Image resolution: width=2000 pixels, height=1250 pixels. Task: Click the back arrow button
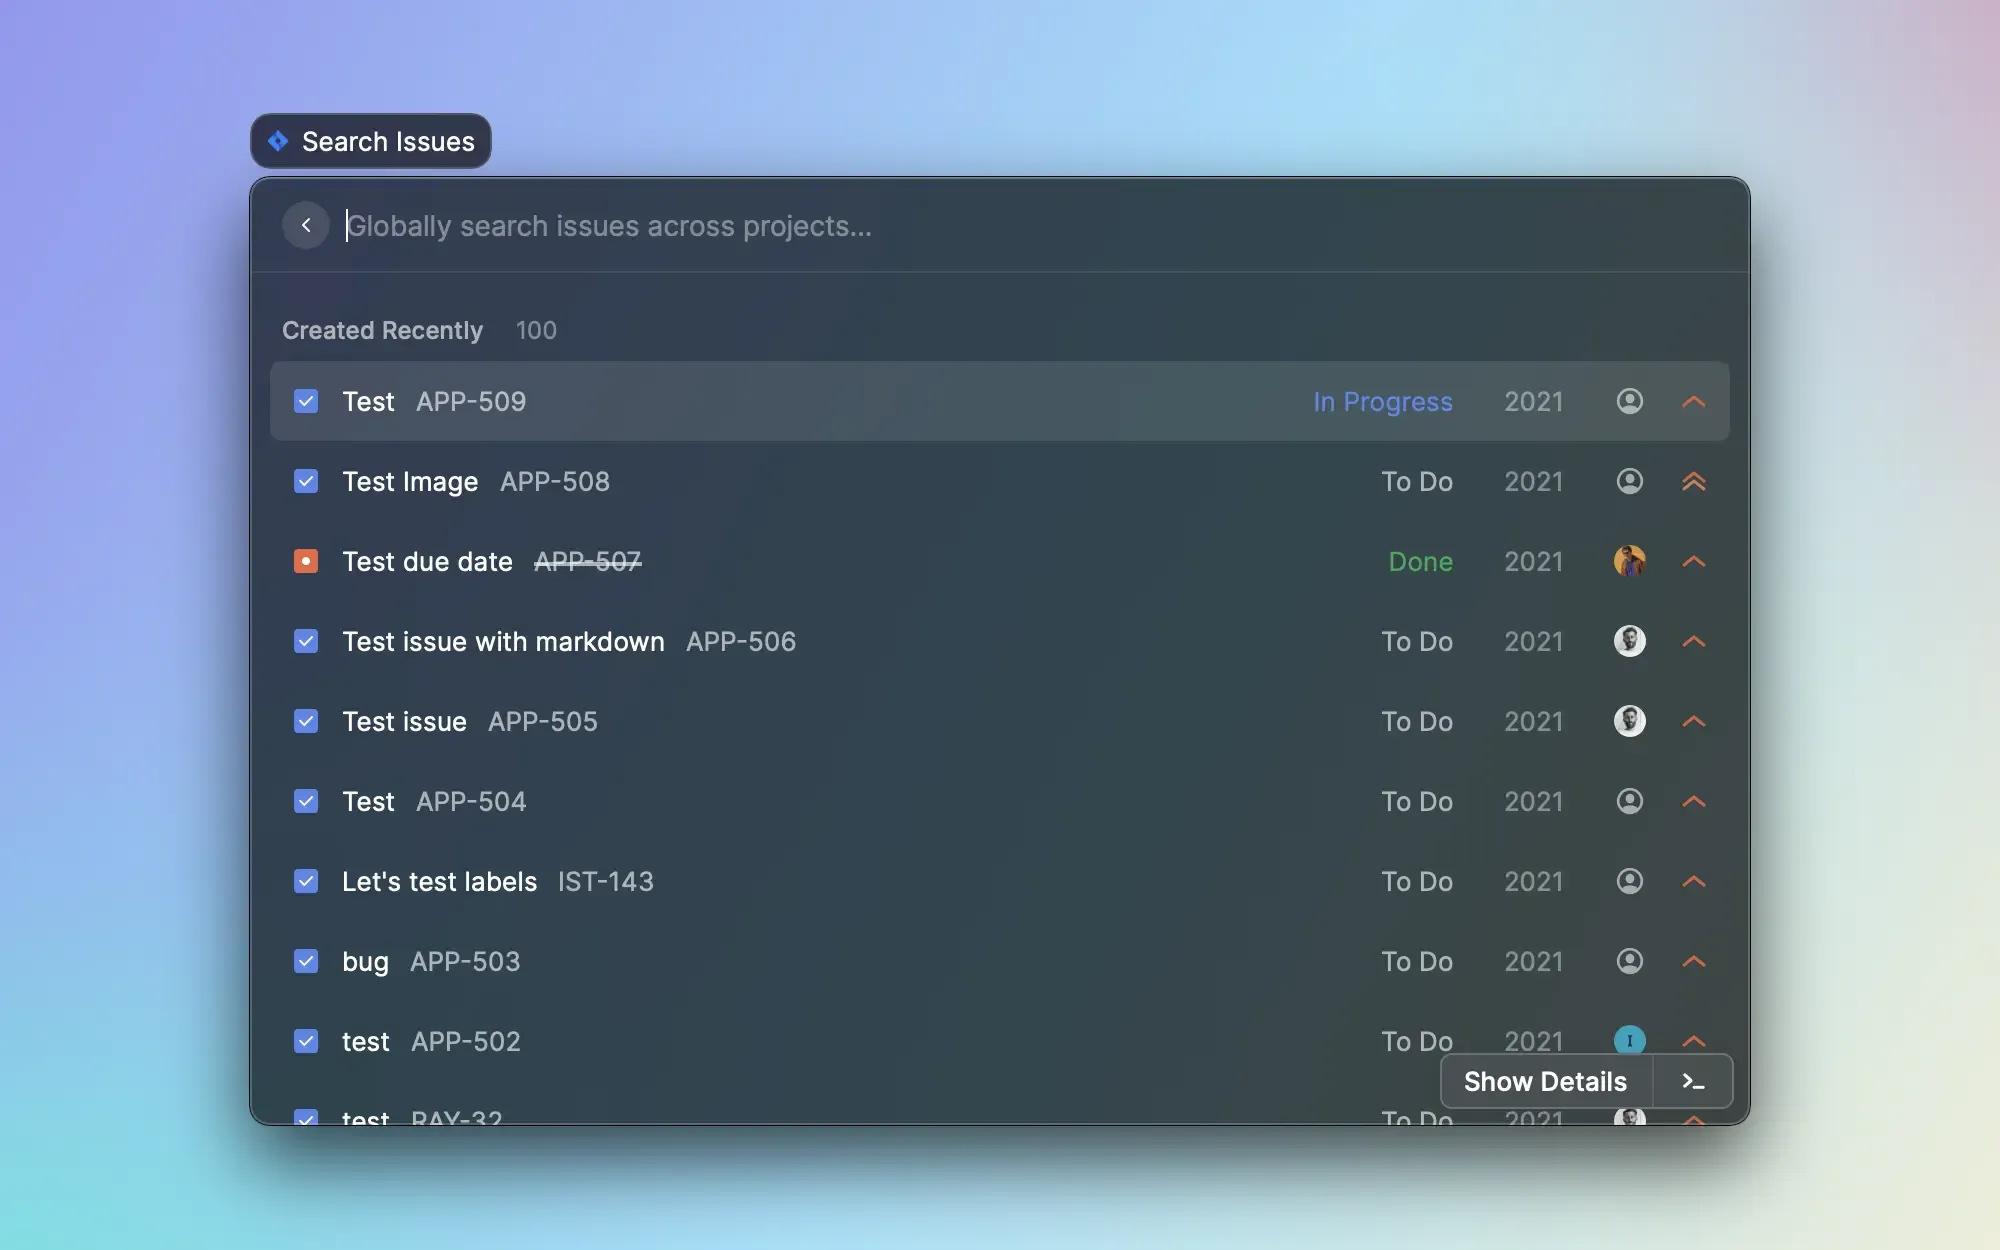[306, 225]
